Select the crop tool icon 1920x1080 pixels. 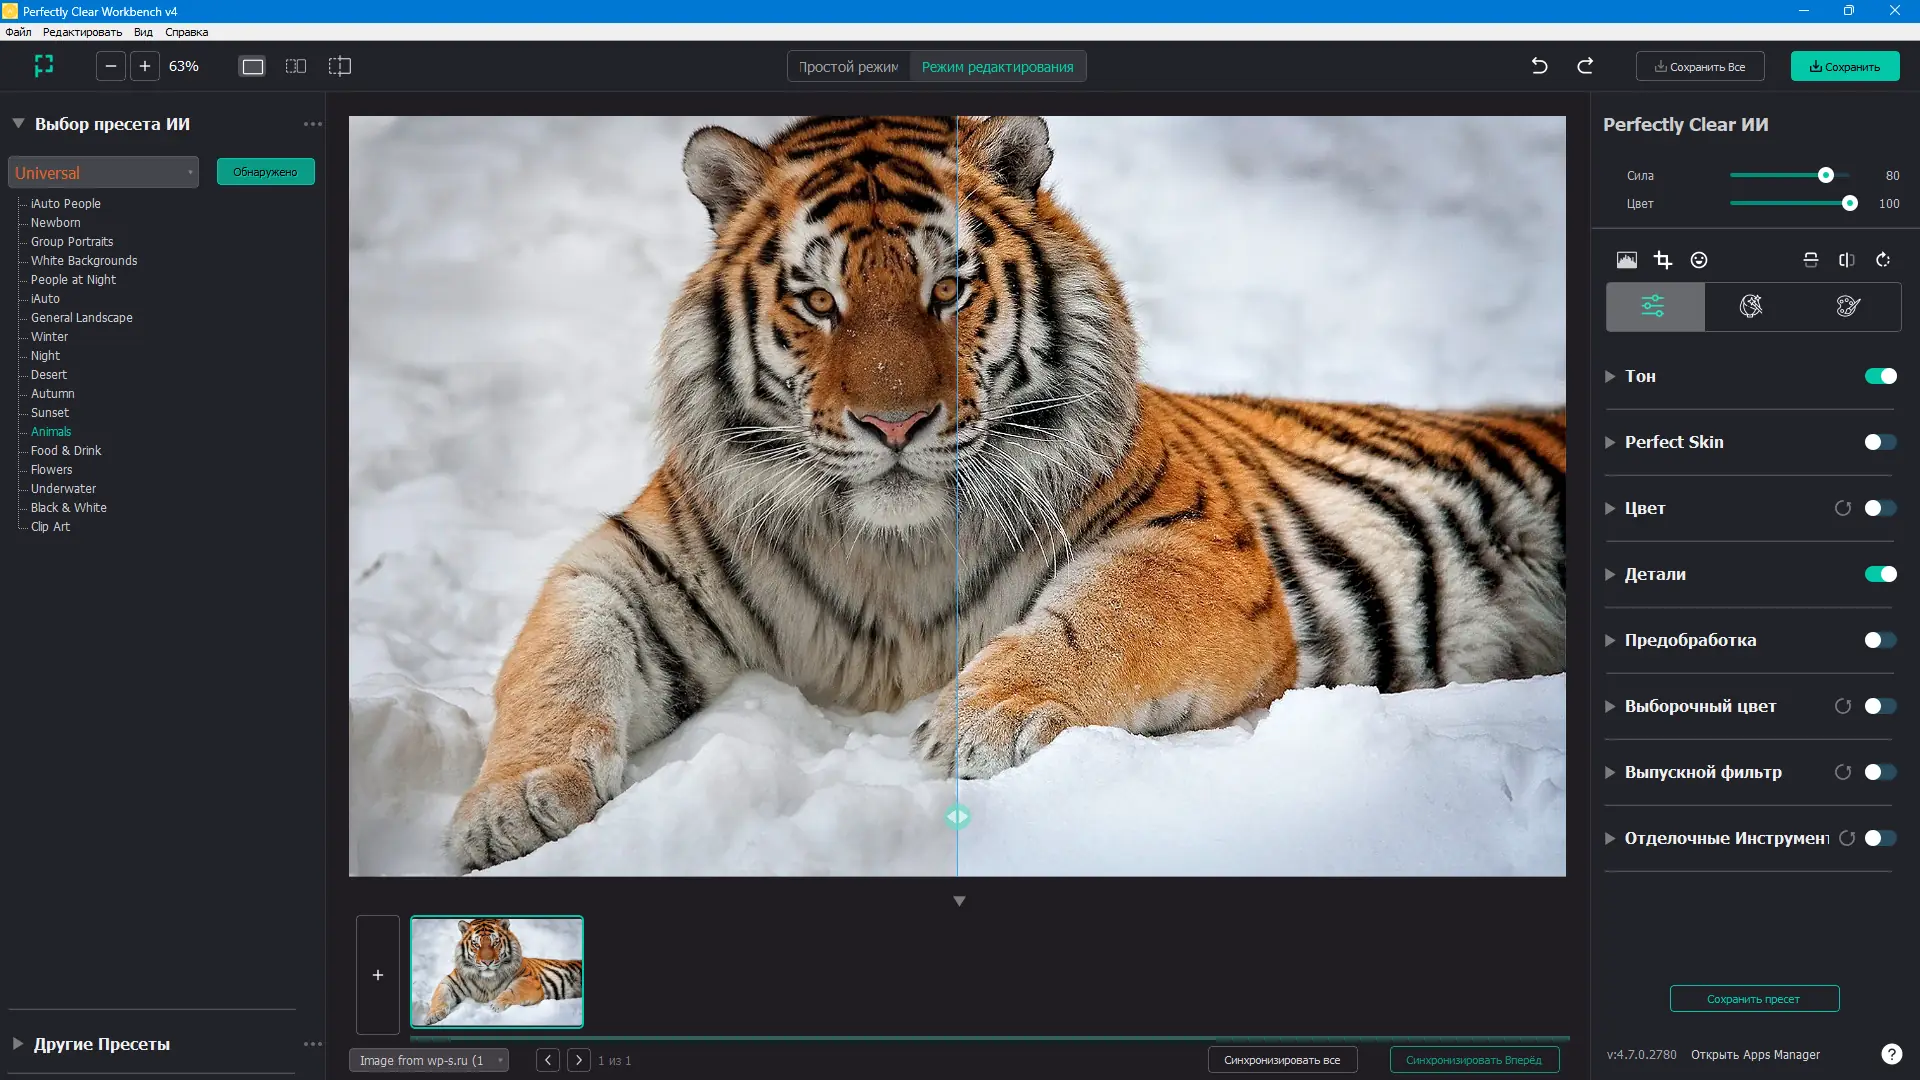pos(1663,260)
